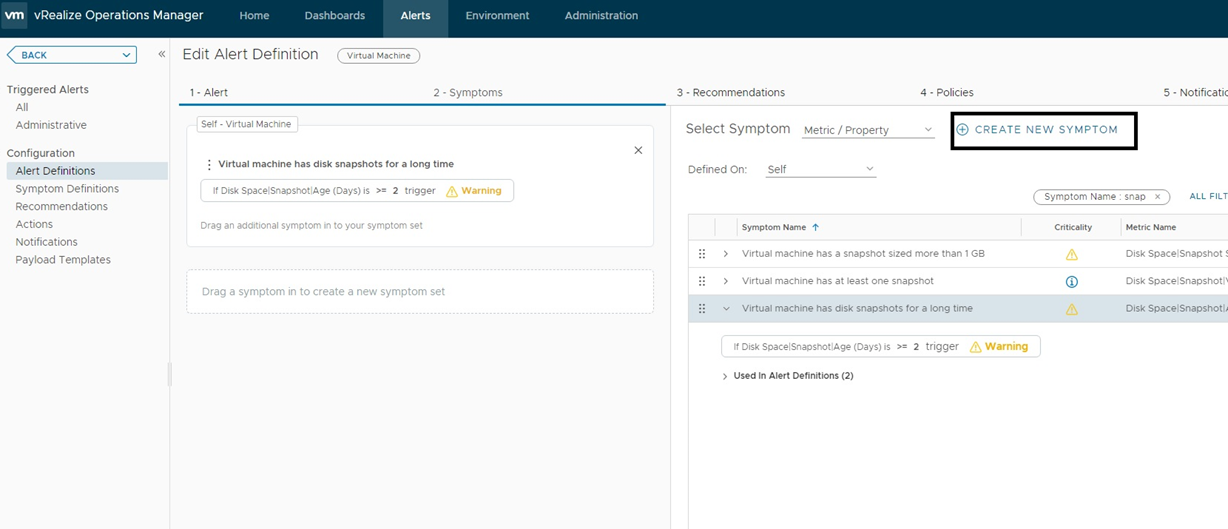Remove the symptom set with X icon

(x=638, y=150)
